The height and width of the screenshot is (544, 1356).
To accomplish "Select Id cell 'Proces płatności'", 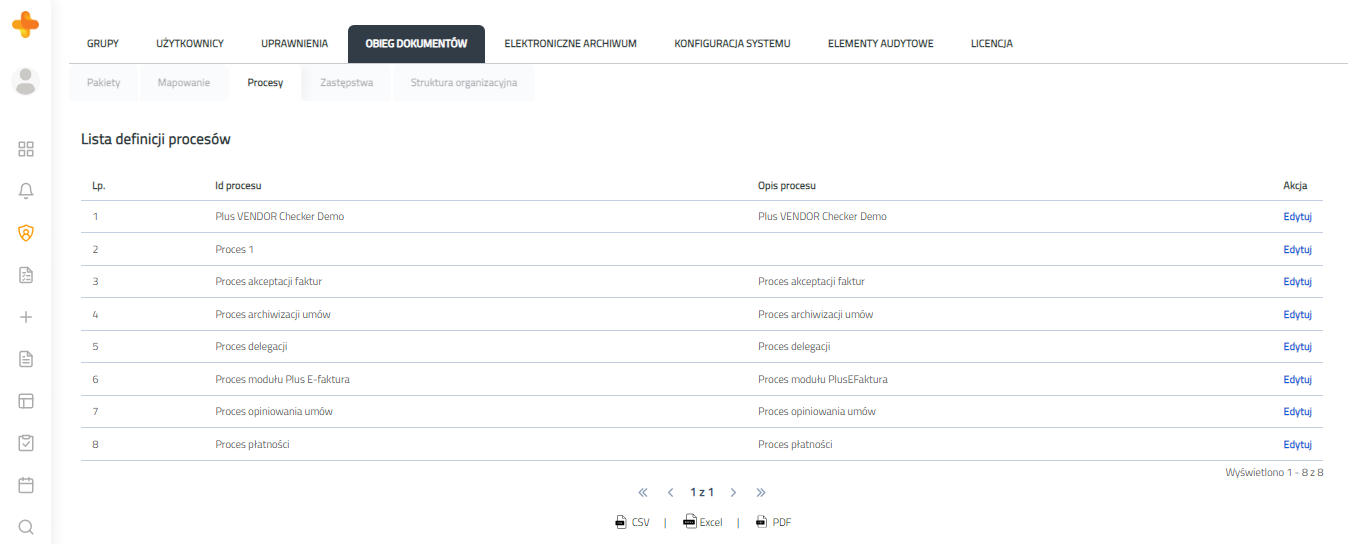I will click(252, 444).
